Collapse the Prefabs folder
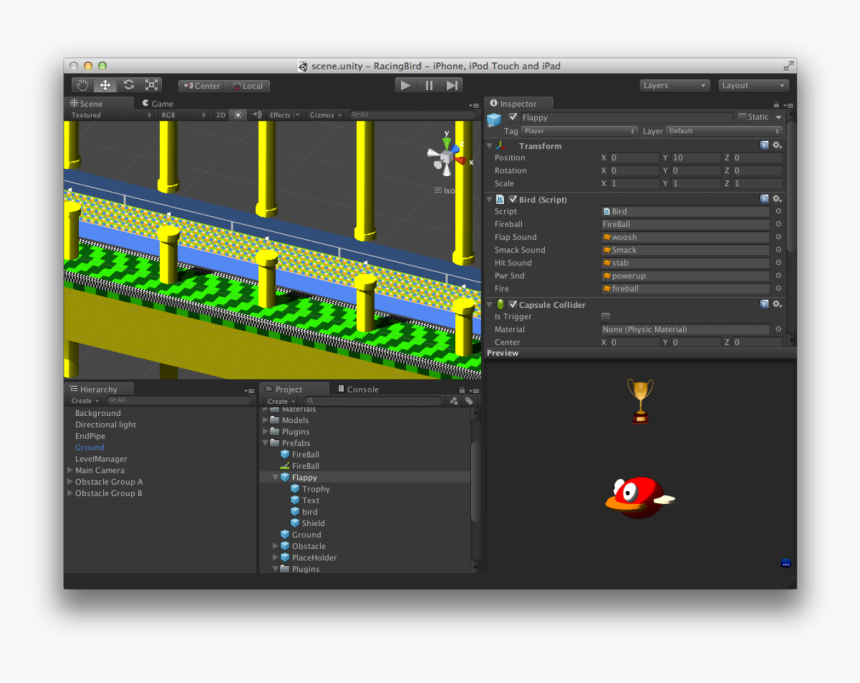 pos(265,443)
